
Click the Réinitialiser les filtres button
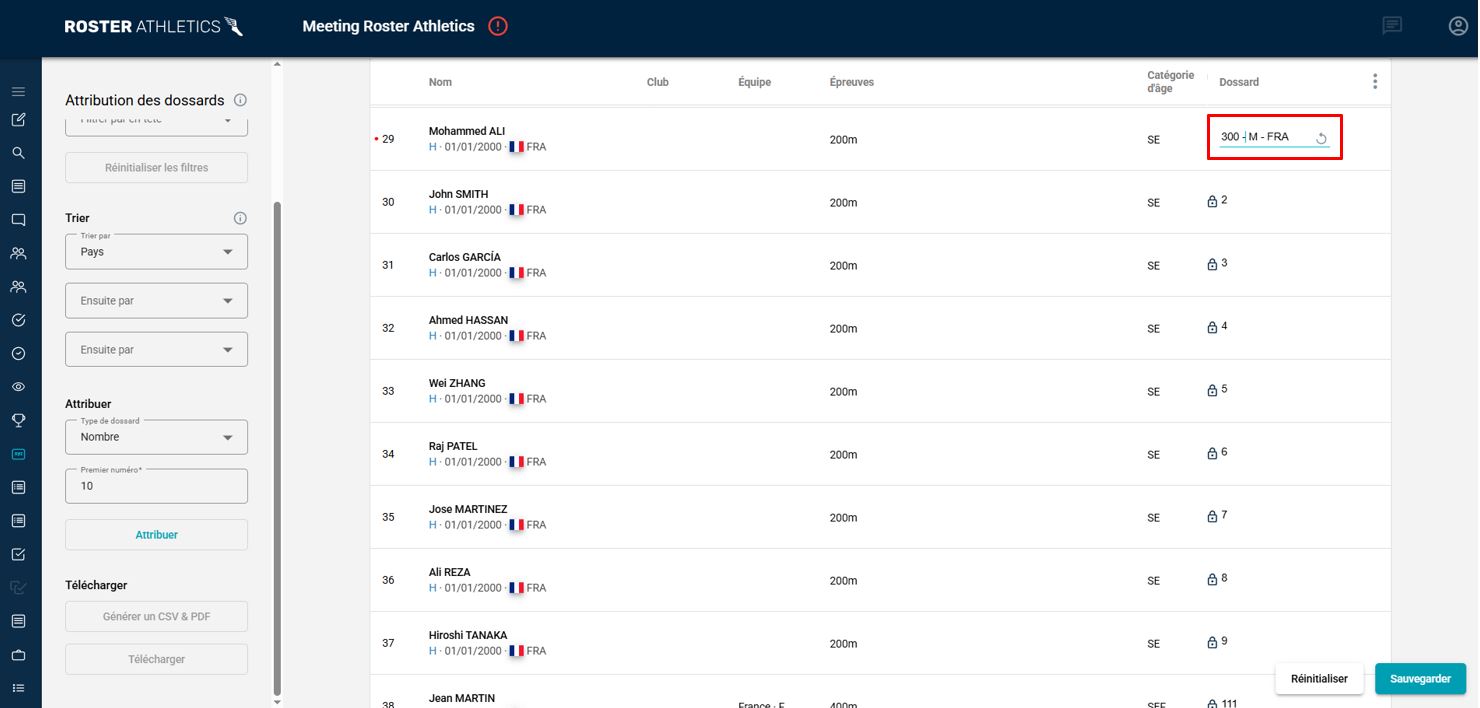click(x=156, y=168)
